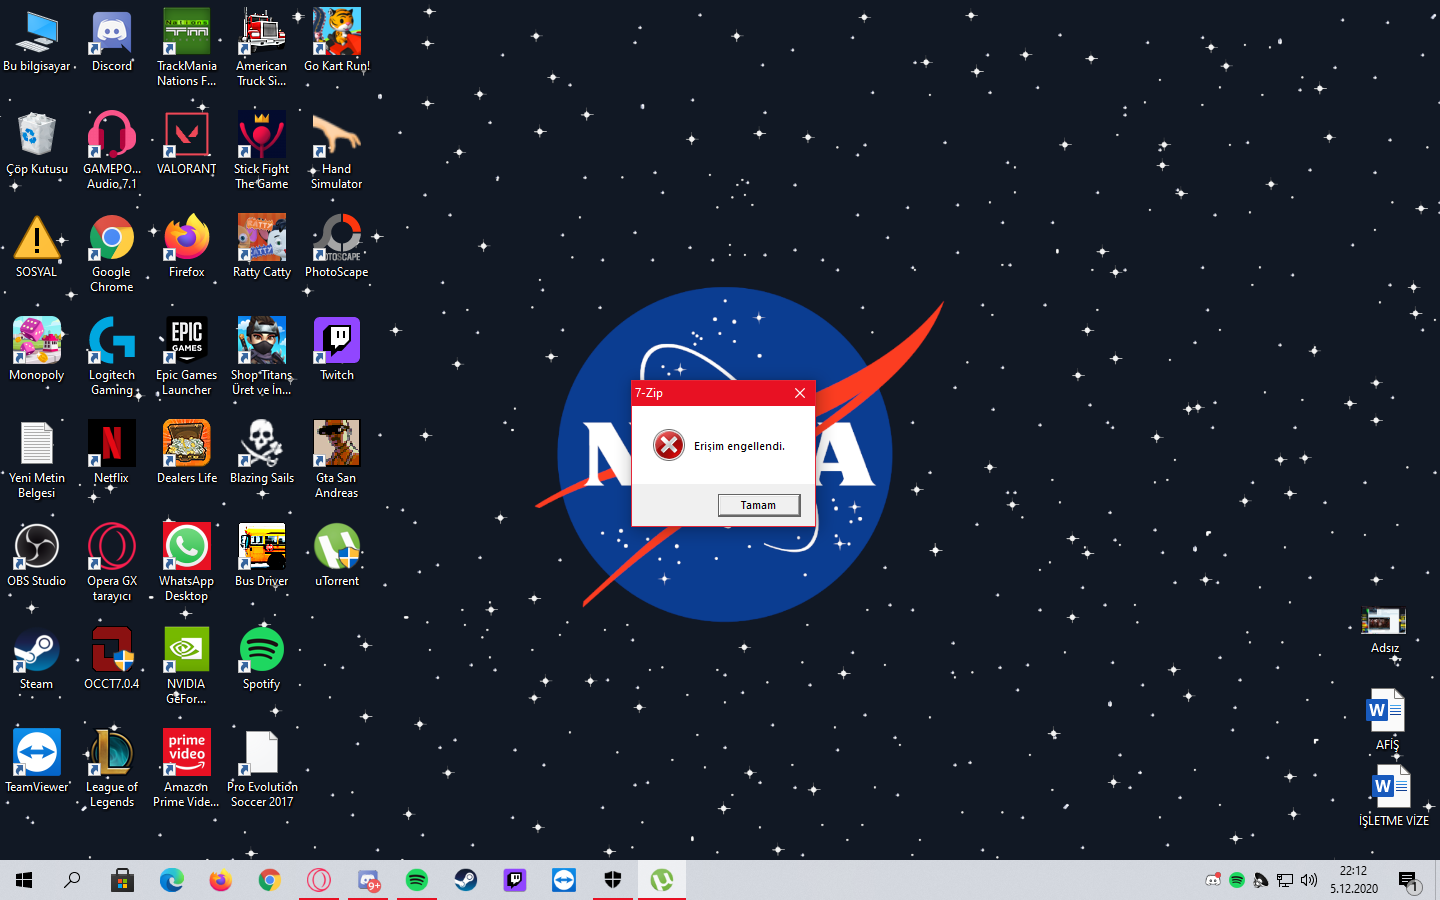Select Discord desktop shortcut

pos(112,42)
